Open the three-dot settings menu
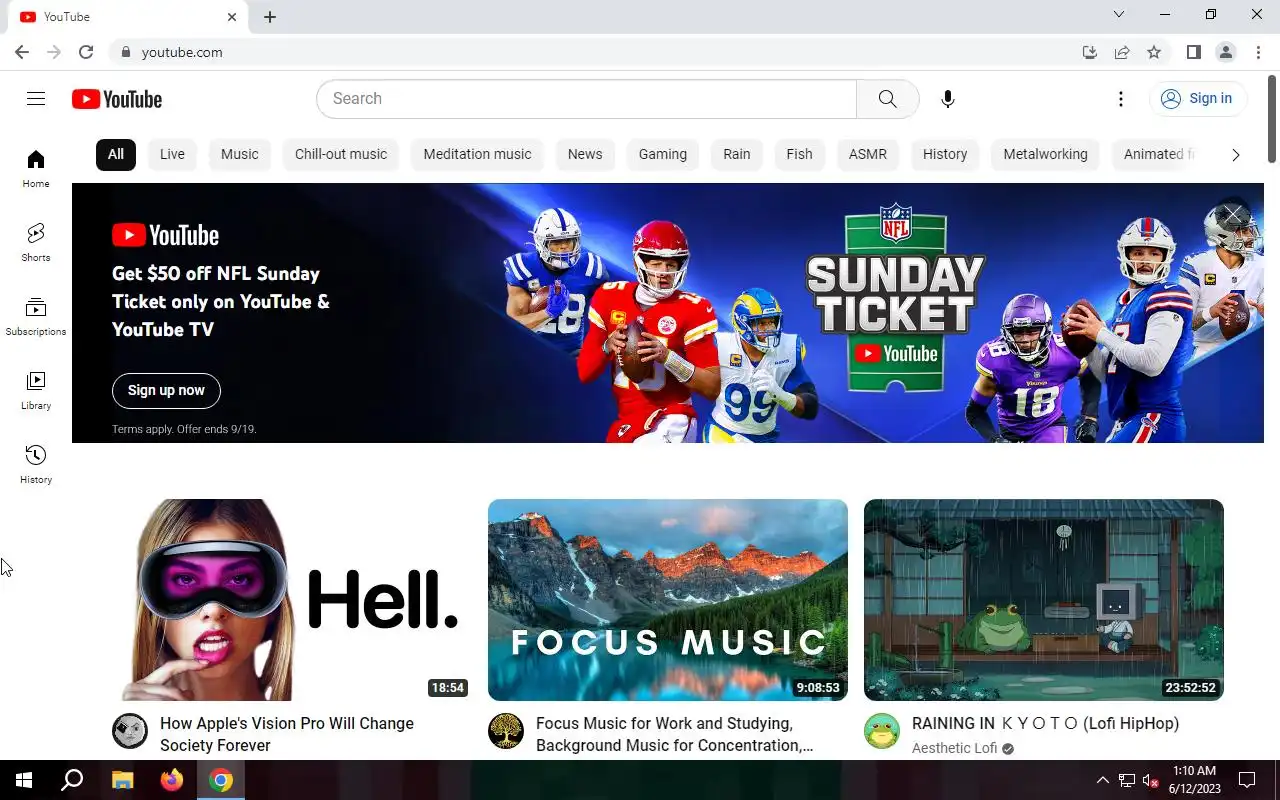This screenshot has width=1280, height=800. click(x=1121, y=99)
